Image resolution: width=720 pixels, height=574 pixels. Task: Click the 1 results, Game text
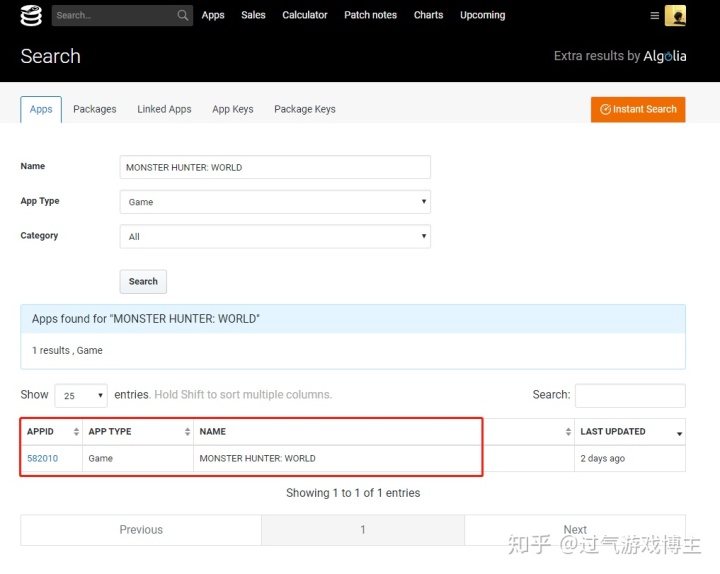[x=67, y=350]
